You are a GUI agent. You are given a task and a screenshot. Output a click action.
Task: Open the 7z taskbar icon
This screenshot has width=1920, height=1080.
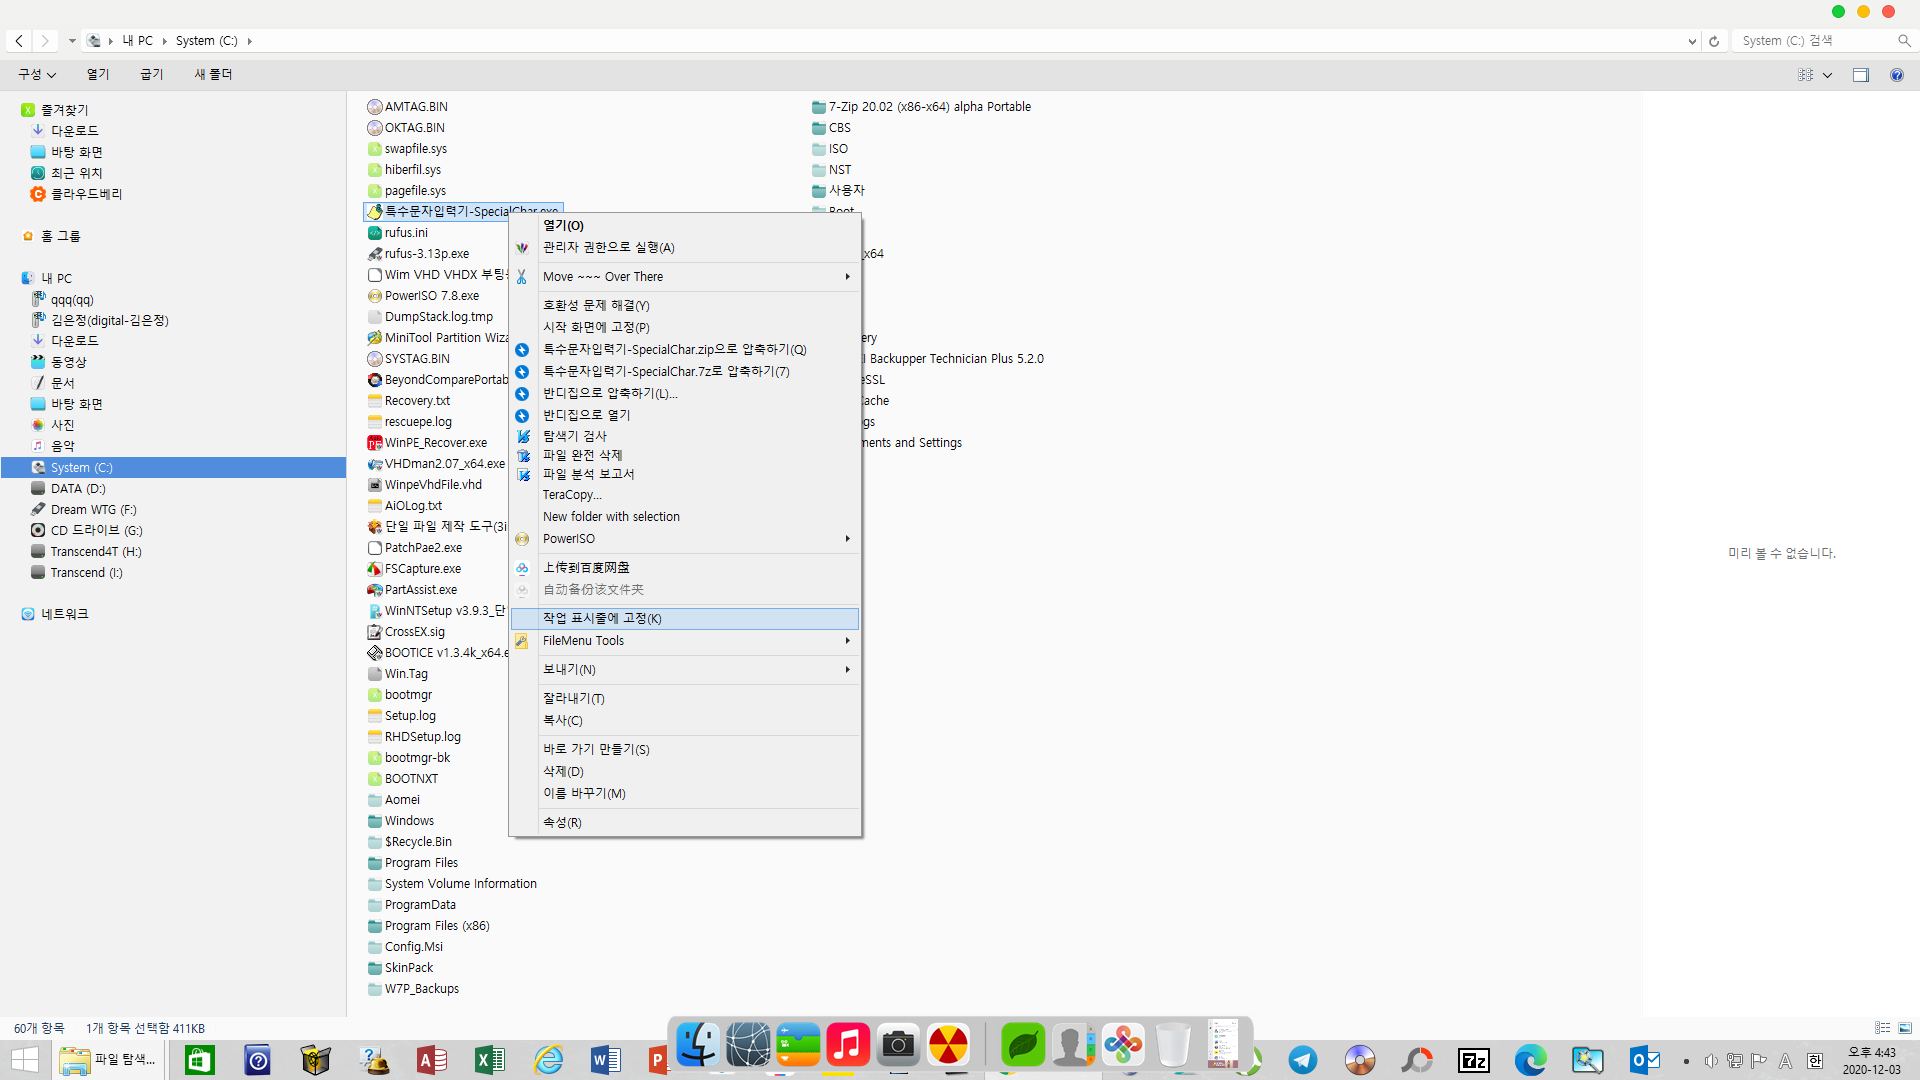point(1474,1060)
